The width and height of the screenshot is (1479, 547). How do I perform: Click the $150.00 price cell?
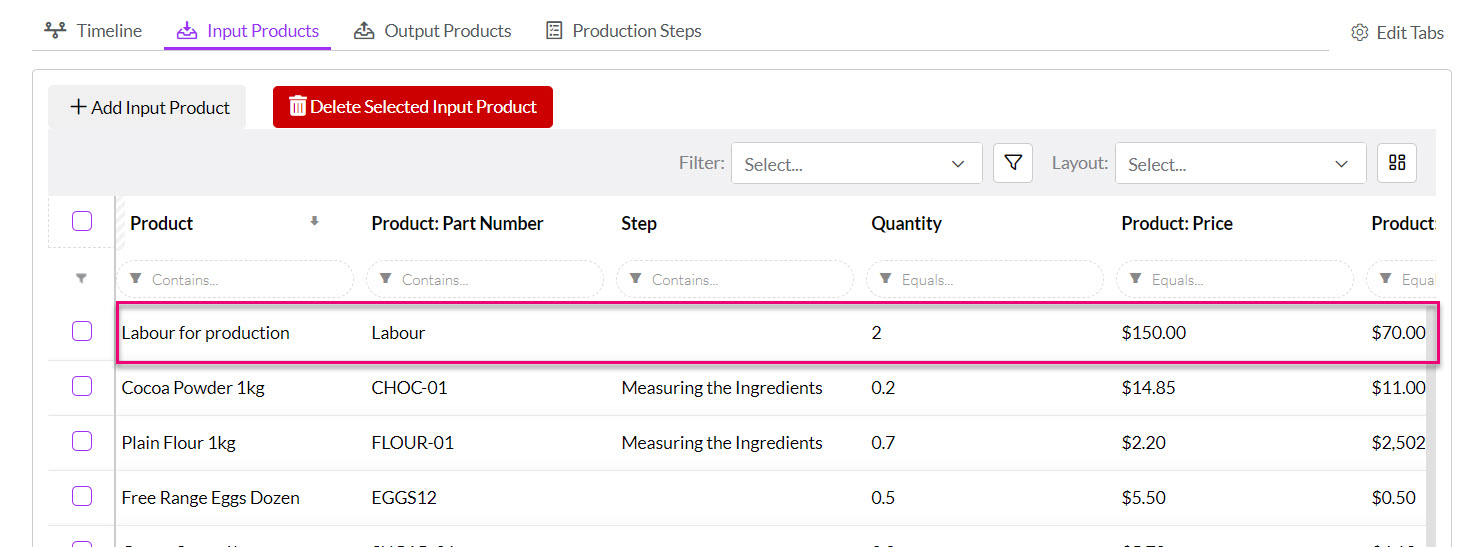pos(1154,333)
